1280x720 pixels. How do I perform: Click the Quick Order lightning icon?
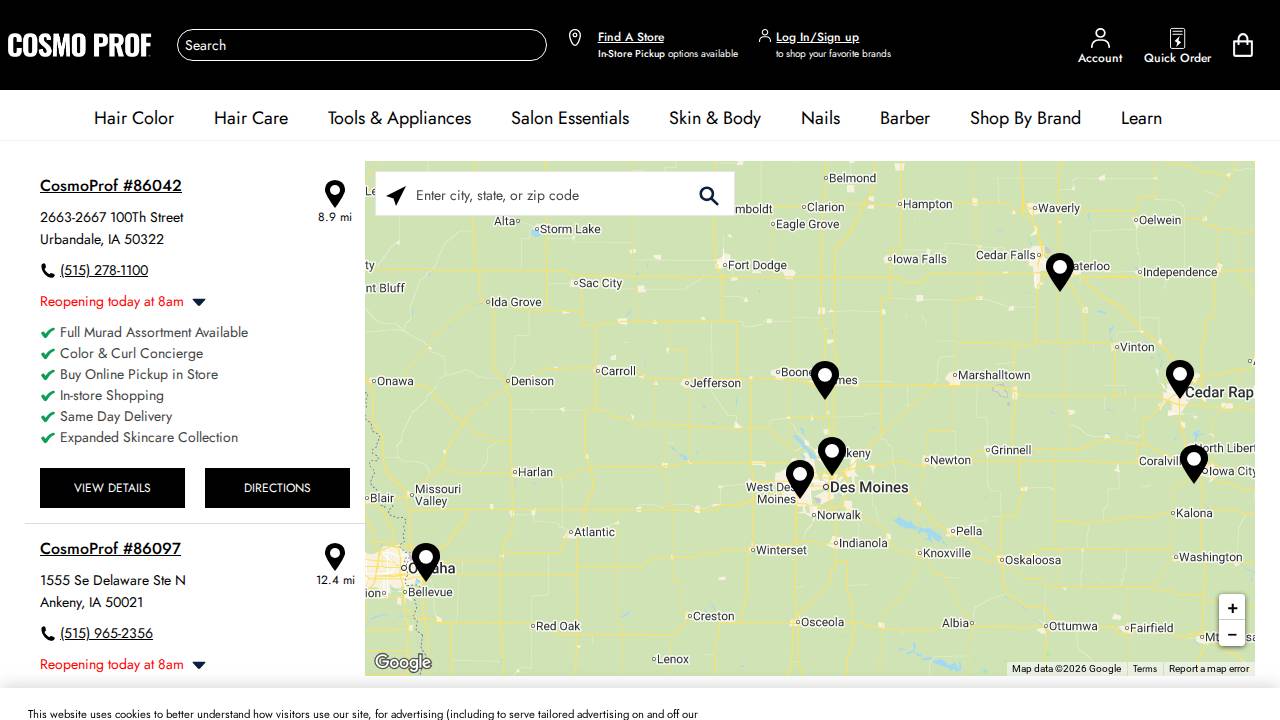(1177, 38)
